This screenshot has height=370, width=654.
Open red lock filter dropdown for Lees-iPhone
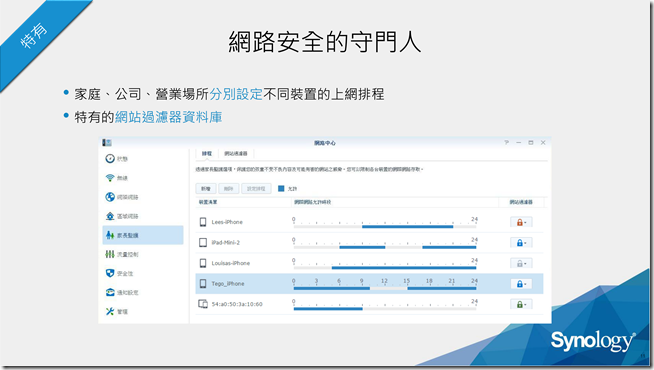[x=521, y=222]
